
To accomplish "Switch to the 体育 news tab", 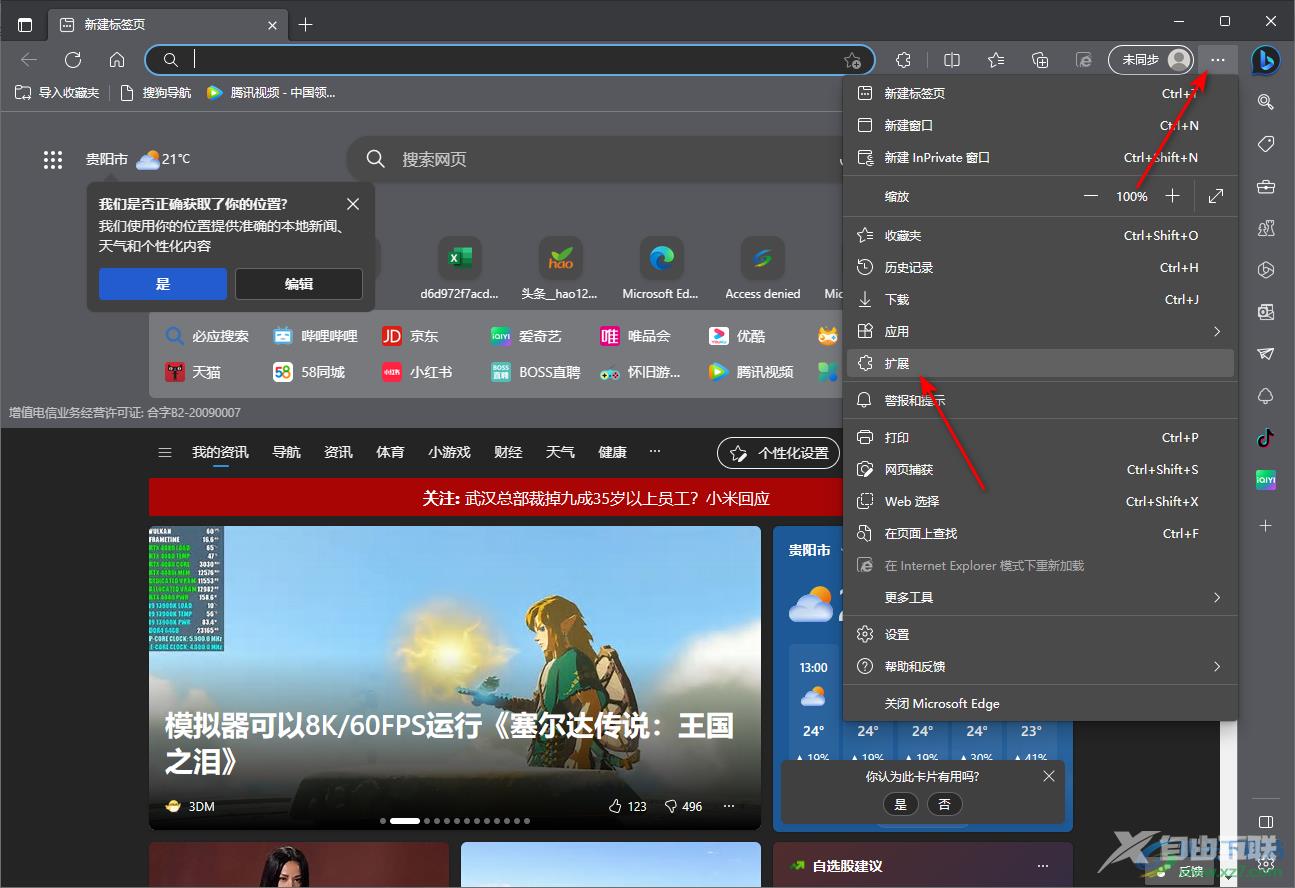I will tap(390, 452).
